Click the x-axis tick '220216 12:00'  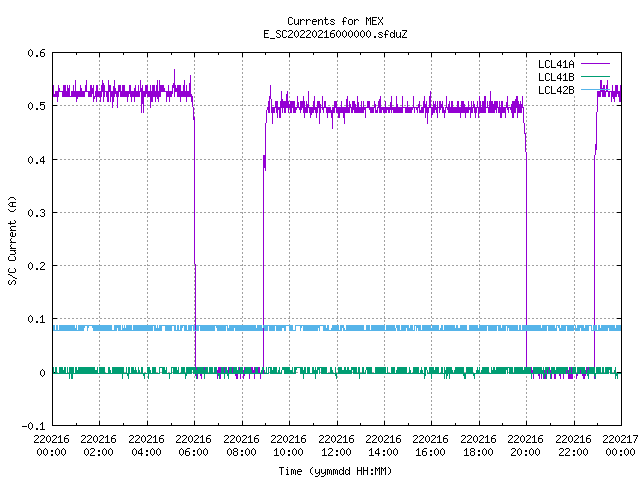tap(336, 446)
